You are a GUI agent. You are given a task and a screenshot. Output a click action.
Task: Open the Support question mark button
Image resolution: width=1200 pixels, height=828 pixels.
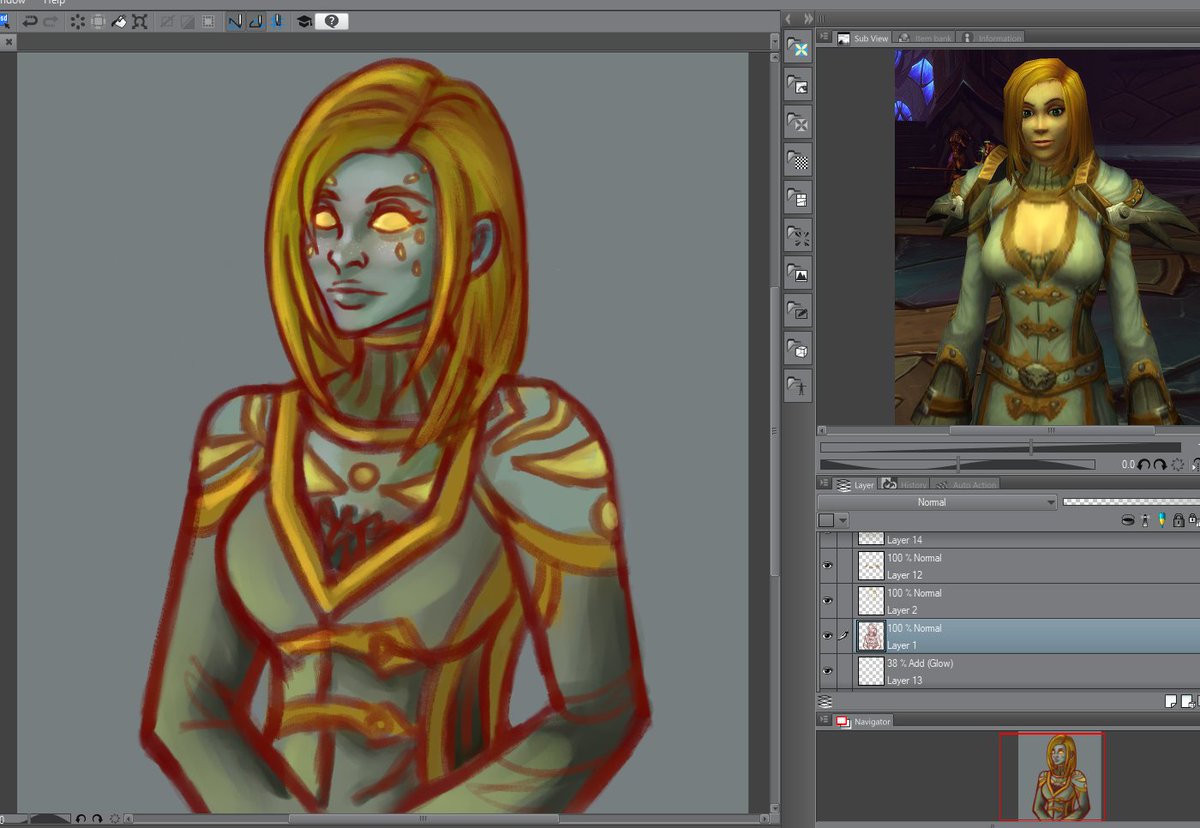[332, 21]
